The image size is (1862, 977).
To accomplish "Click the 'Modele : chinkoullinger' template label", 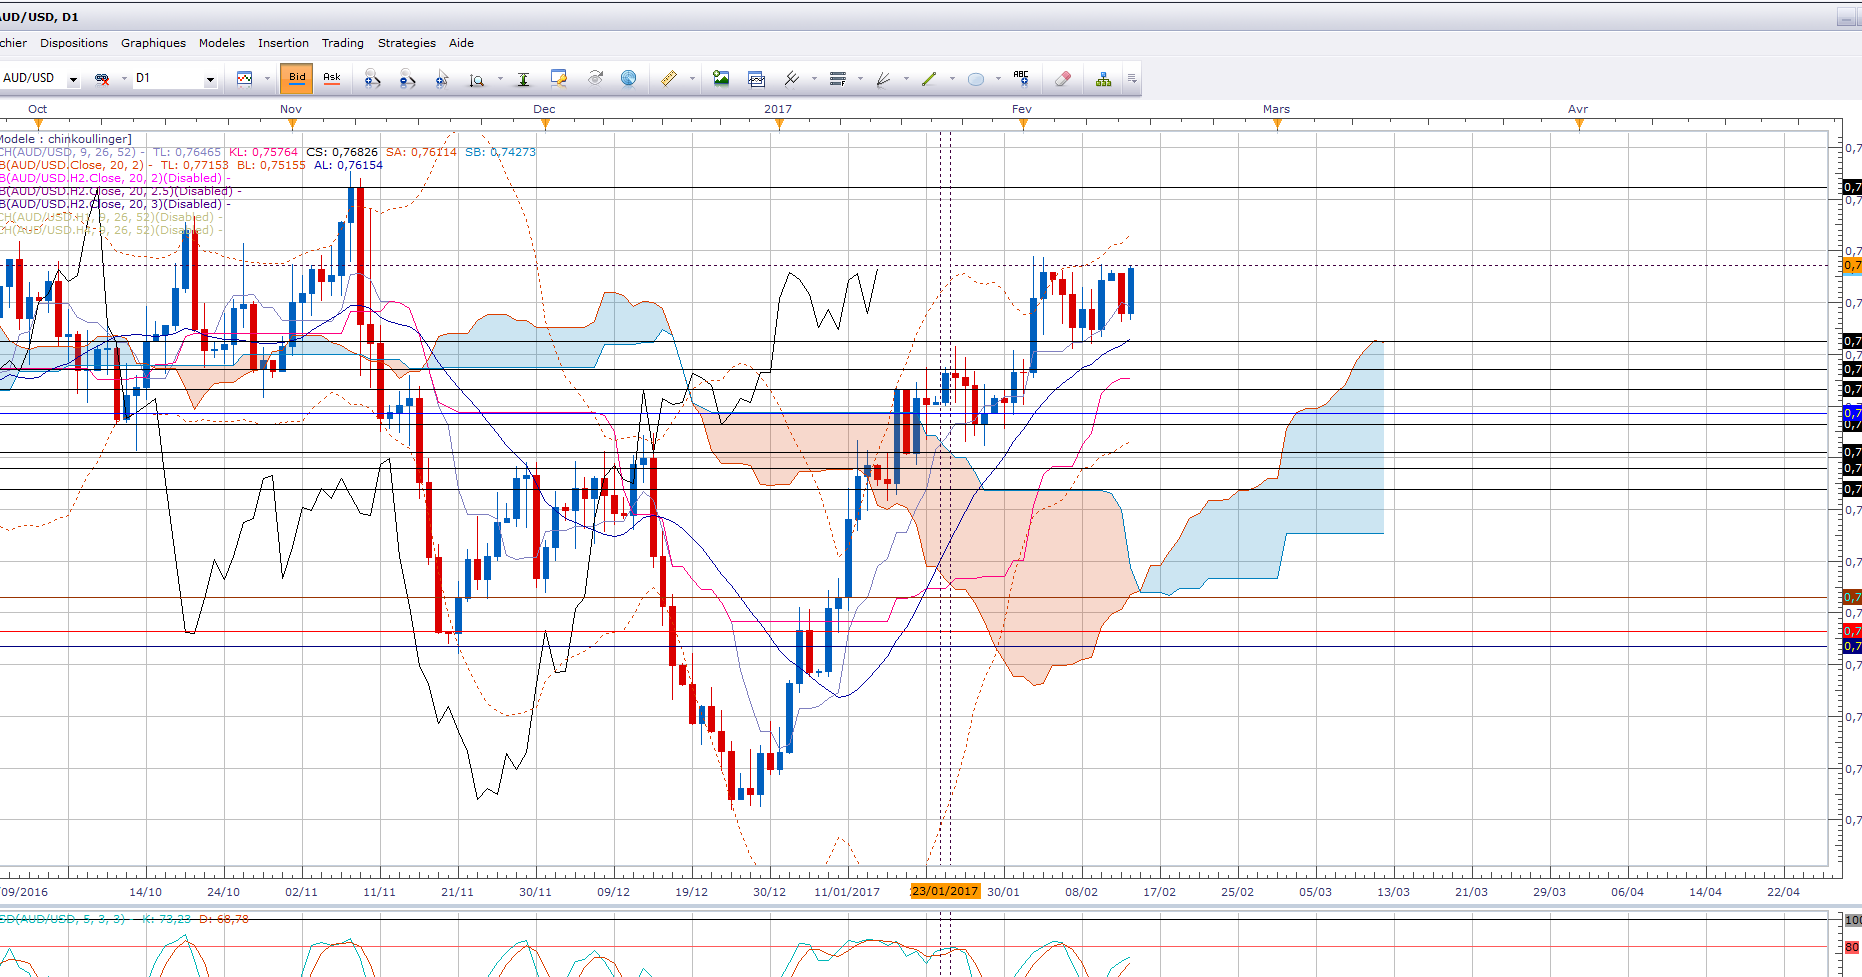I will 66,139.
